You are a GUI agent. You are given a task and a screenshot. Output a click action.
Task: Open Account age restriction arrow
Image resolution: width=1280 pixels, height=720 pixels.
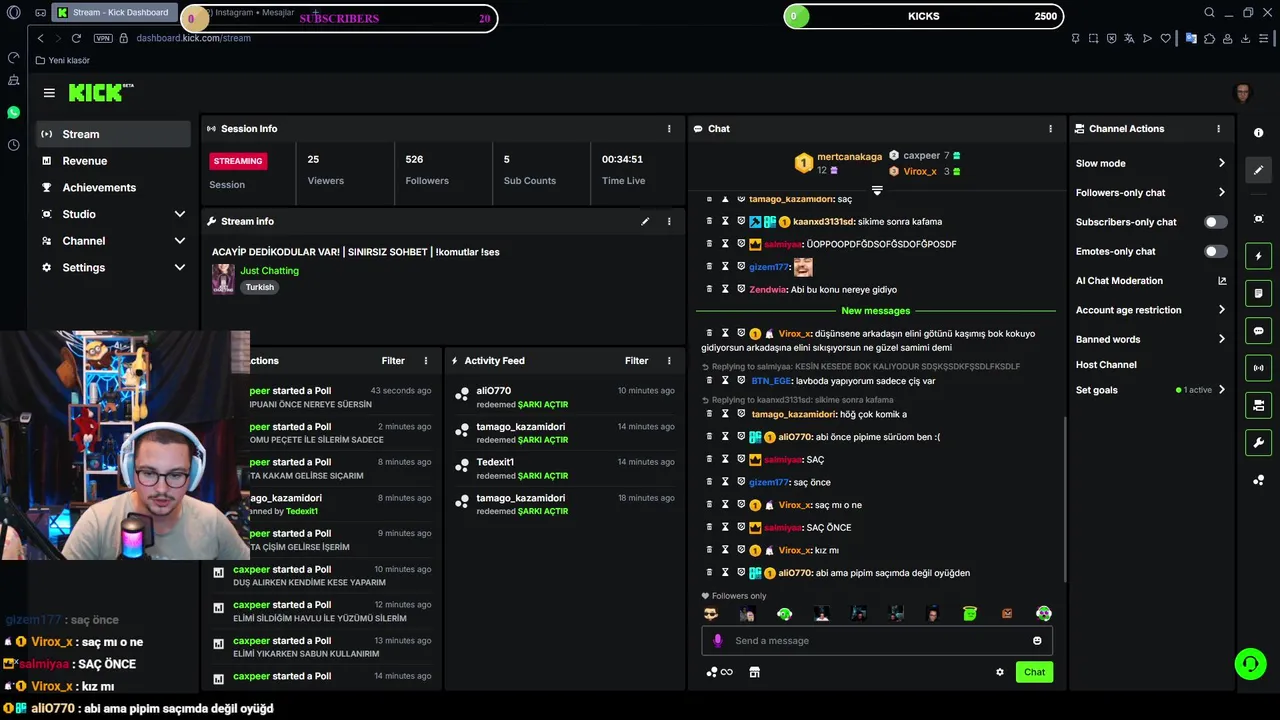point(1221,310)
